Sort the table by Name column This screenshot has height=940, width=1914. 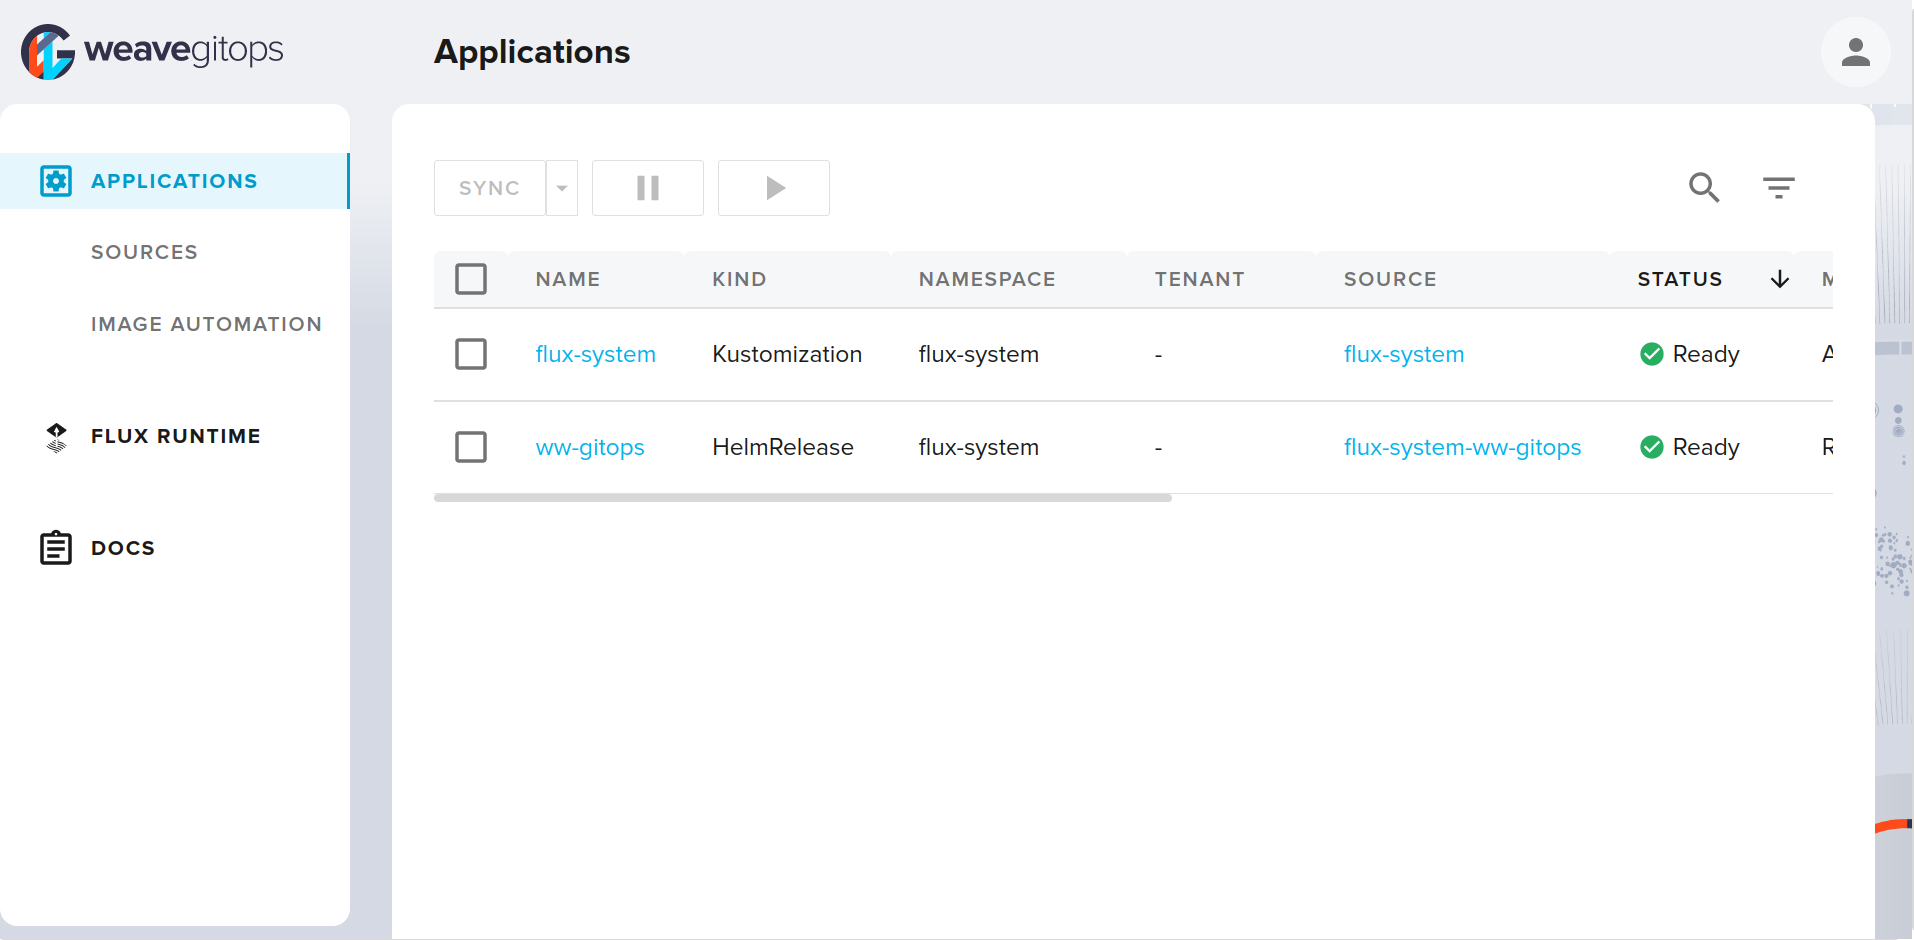coord(567,279)
